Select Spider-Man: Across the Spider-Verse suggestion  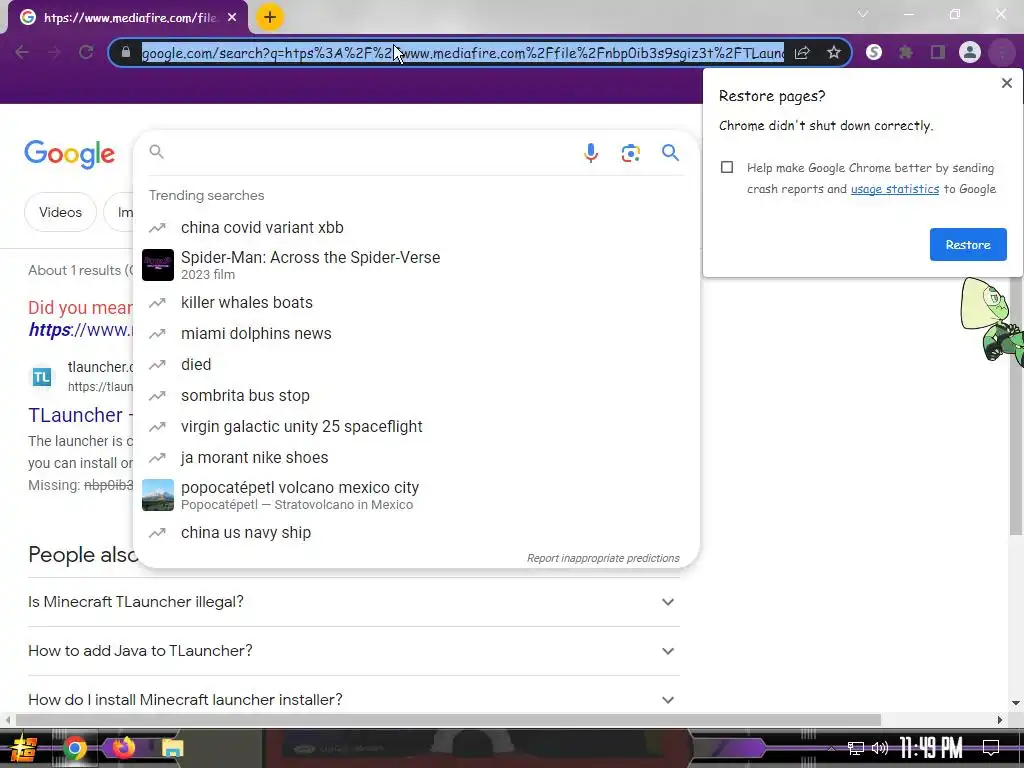pos(416,265)
